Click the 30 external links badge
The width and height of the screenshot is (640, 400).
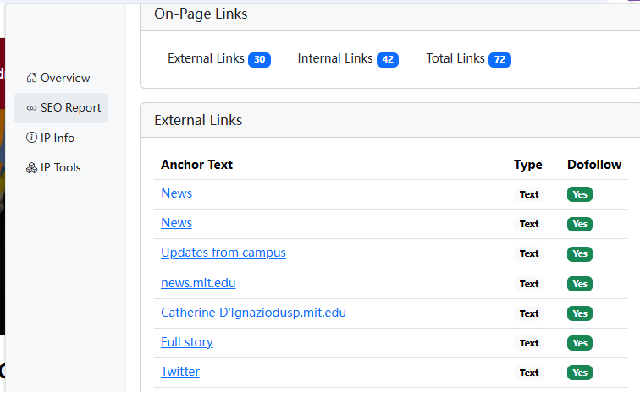tap(260, 60)
